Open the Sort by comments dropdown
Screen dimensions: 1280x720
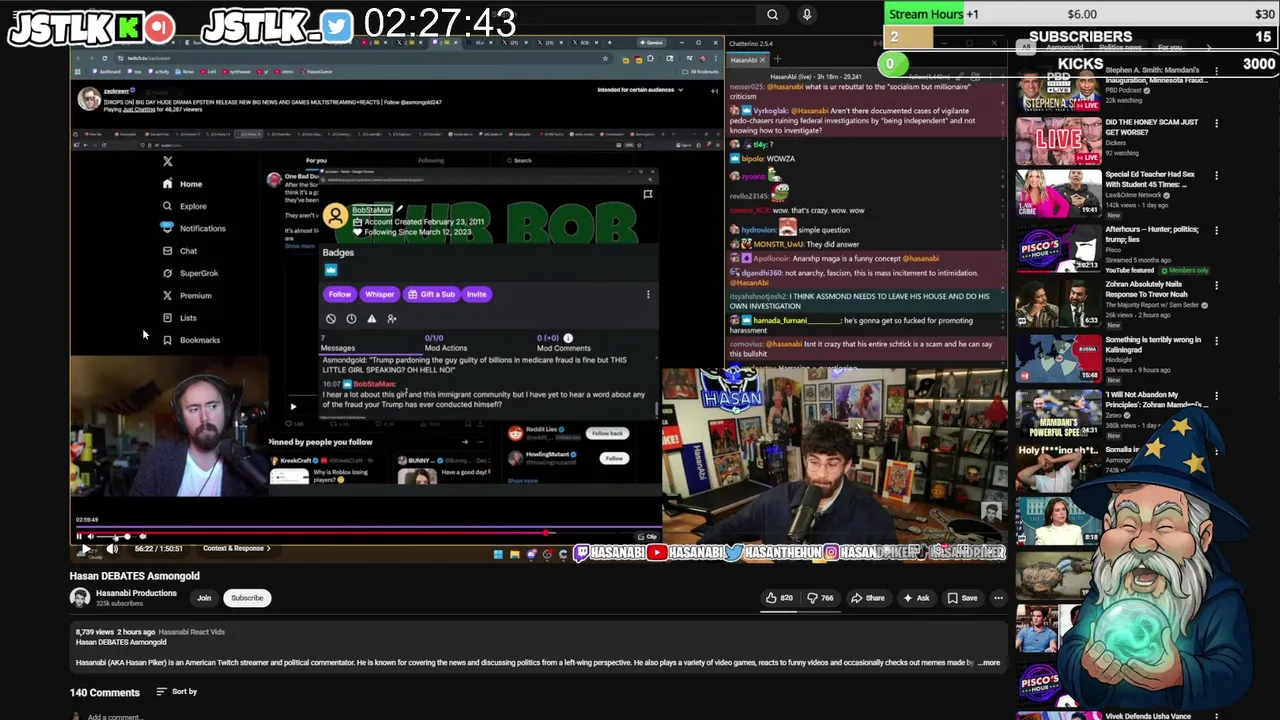pos(177,692)
